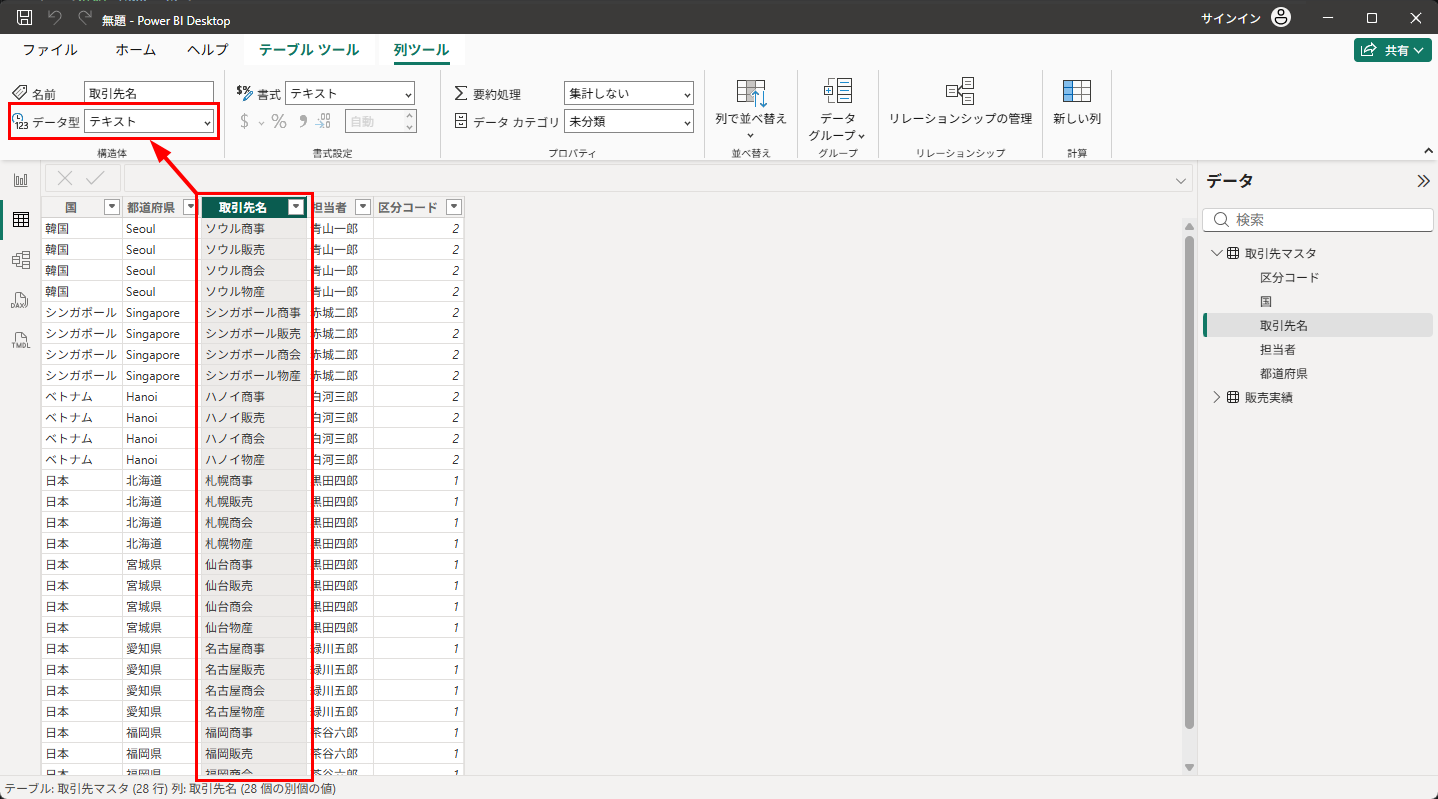Click the 新しい列 new column icon

point(1077,91)
